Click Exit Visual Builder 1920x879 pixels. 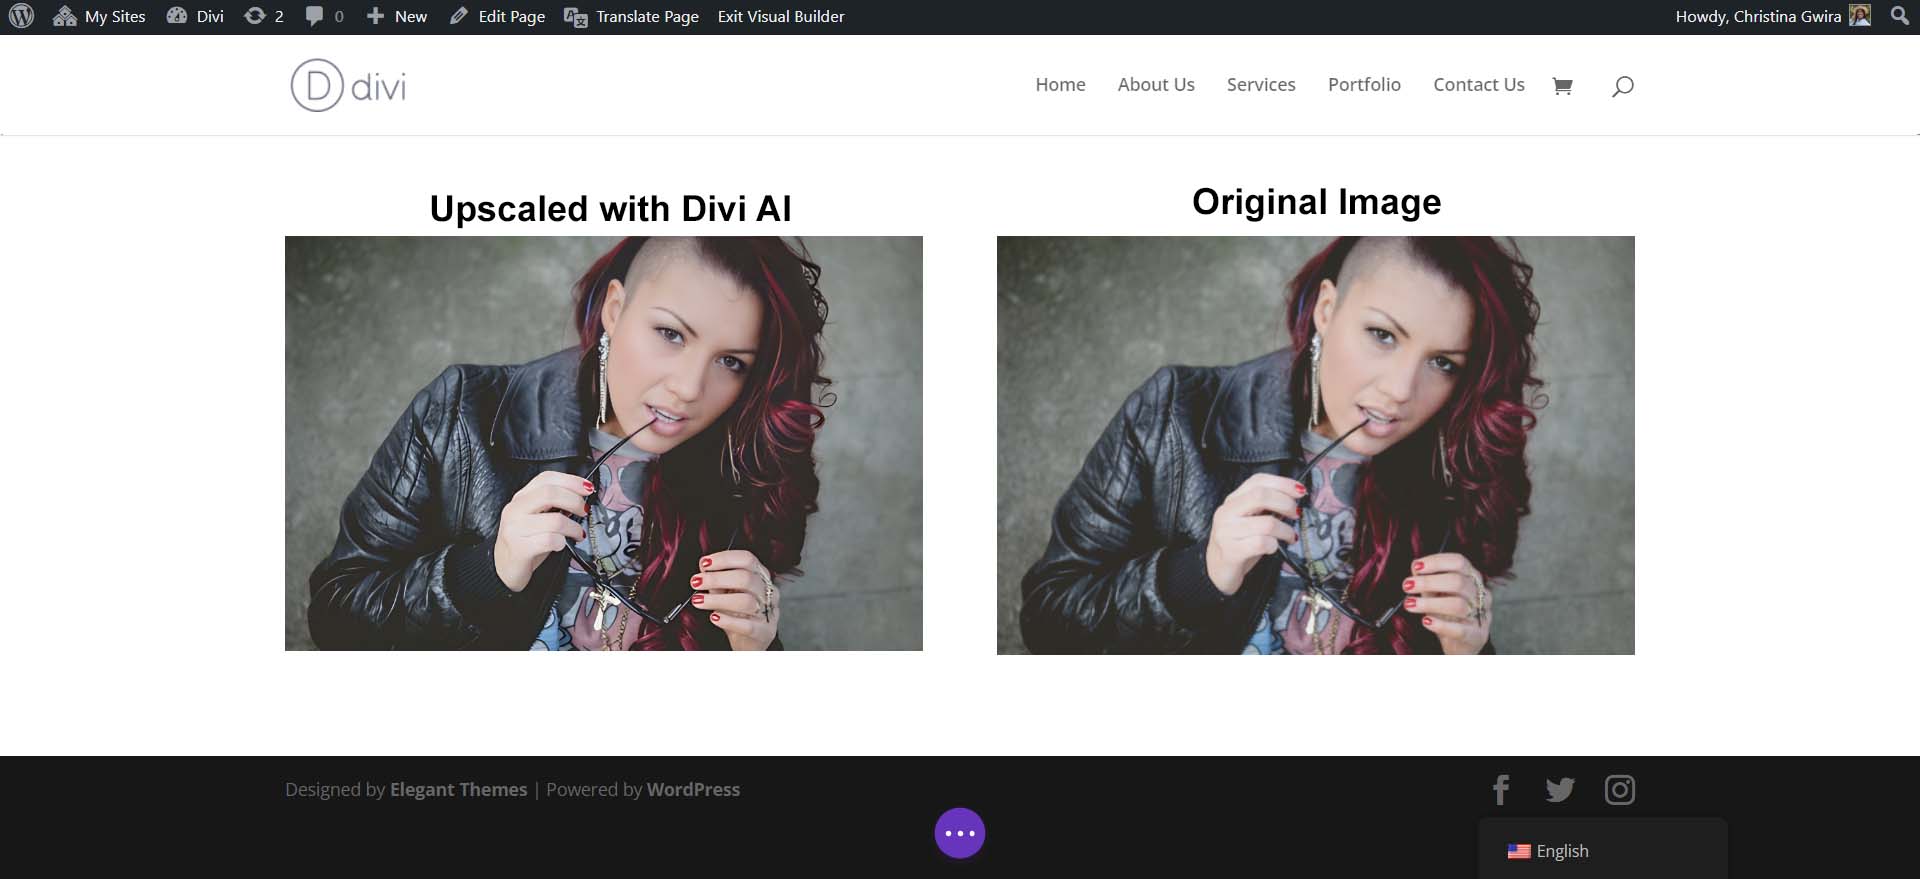(780, 16)
